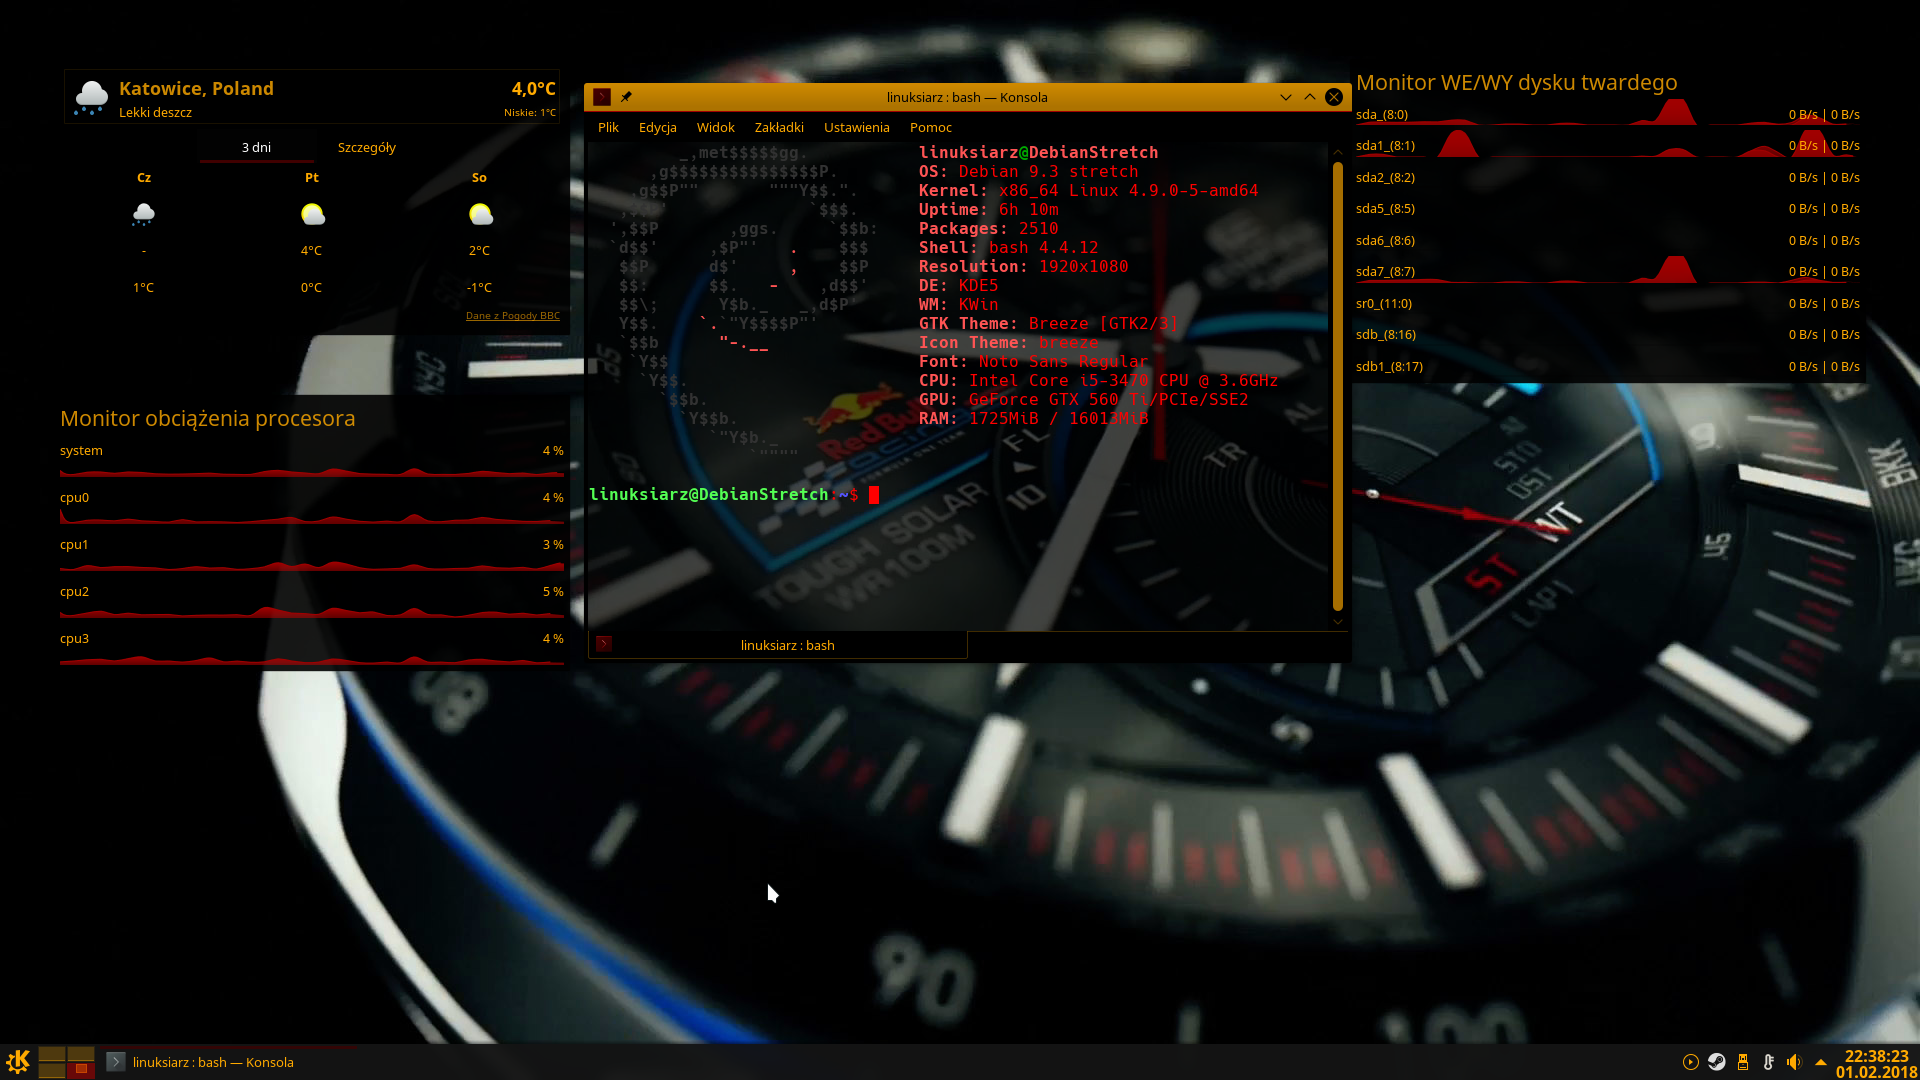The width and height of the screenshot is (1920, 1080).
Task: Click the cpu0 load graph row
Action: click(312, 507)
